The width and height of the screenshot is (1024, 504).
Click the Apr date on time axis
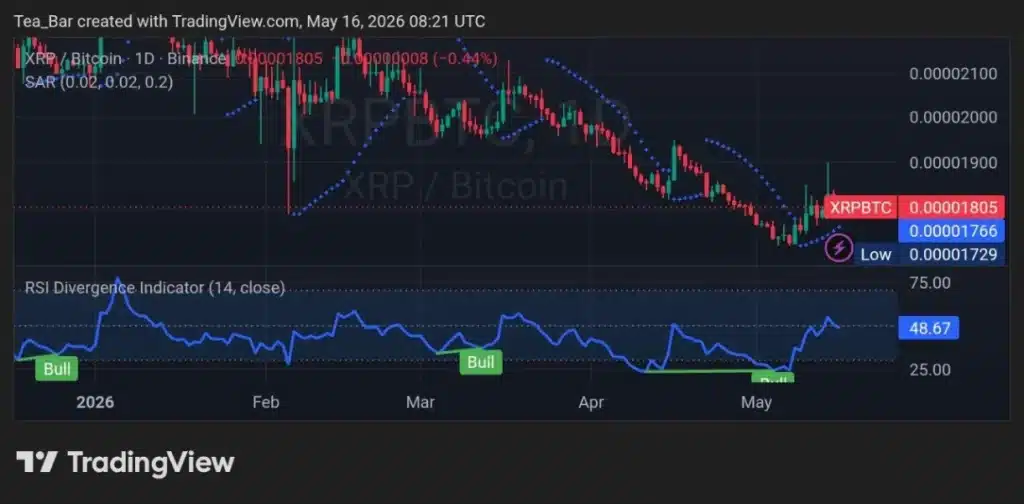(x=591, y=402)
